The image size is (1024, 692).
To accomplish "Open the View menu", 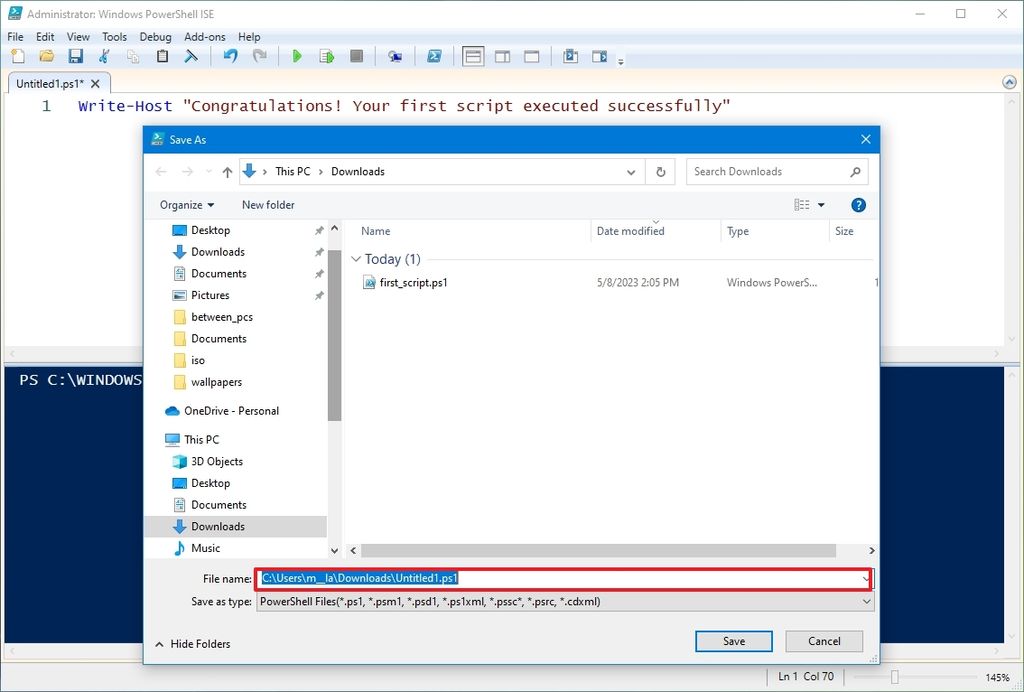I will click(x=78, y=37).
